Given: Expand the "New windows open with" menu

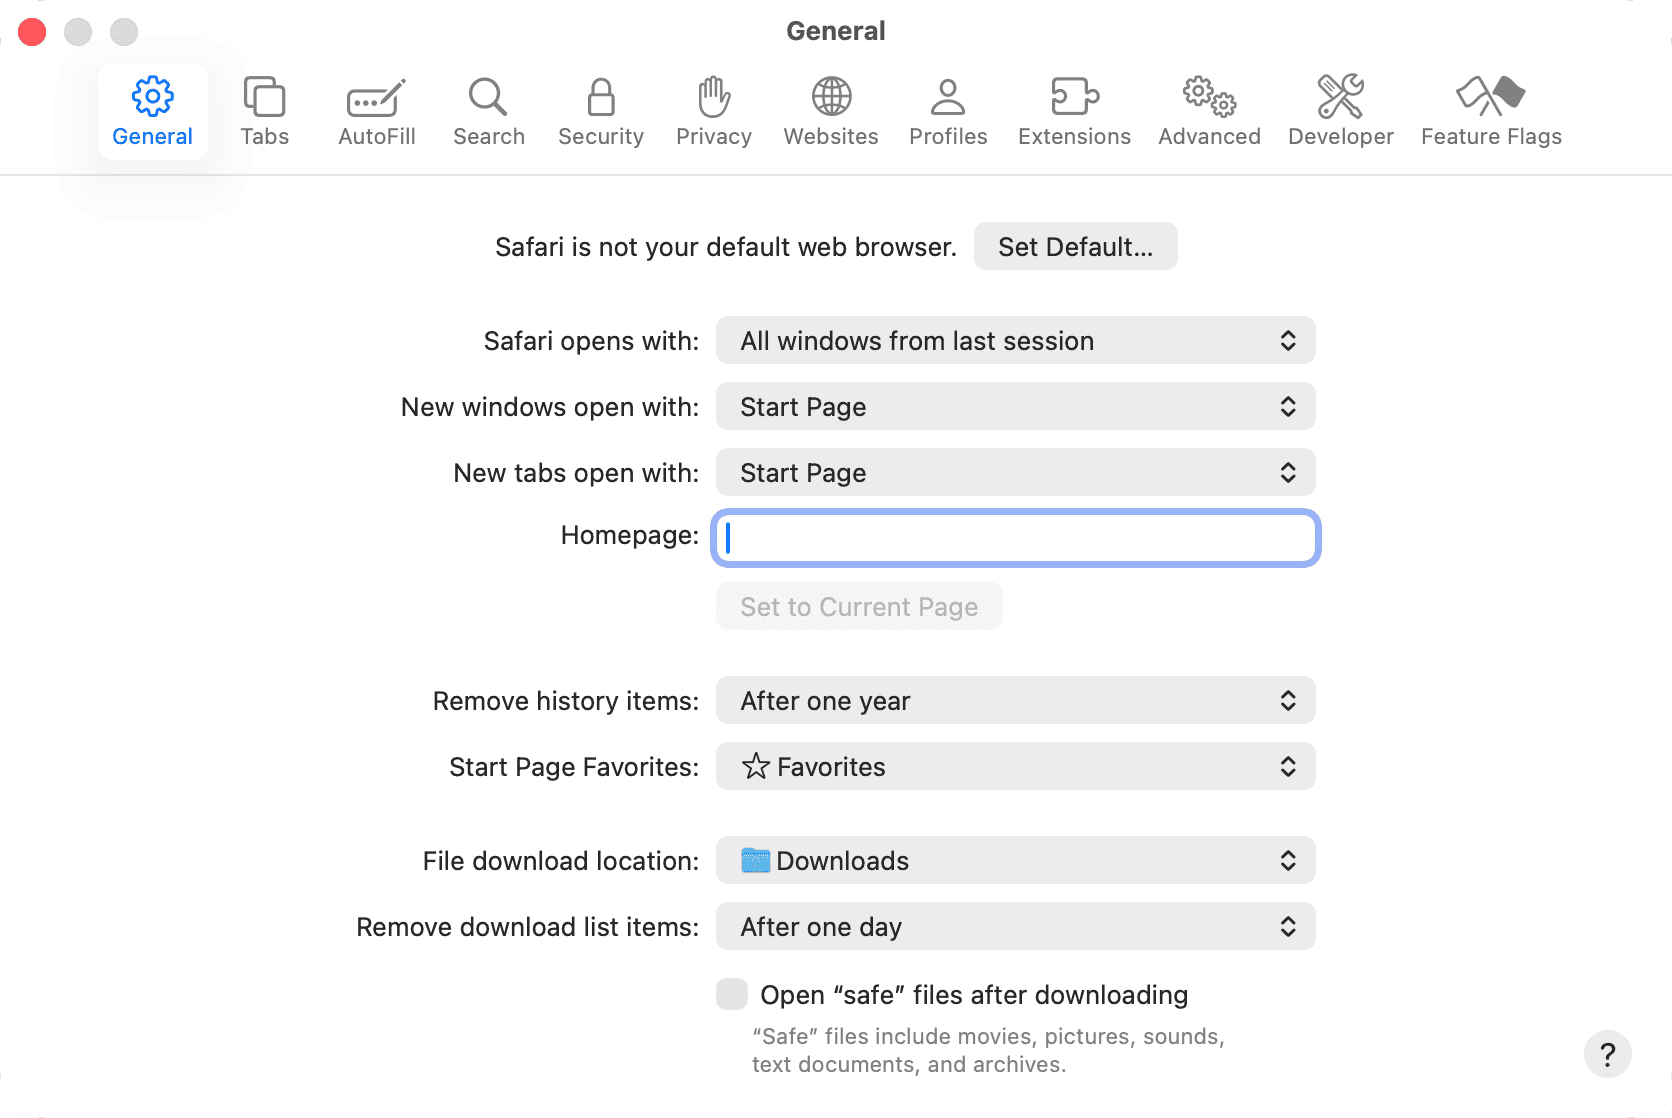Looking at the screenshot, I should (1015, 407).
